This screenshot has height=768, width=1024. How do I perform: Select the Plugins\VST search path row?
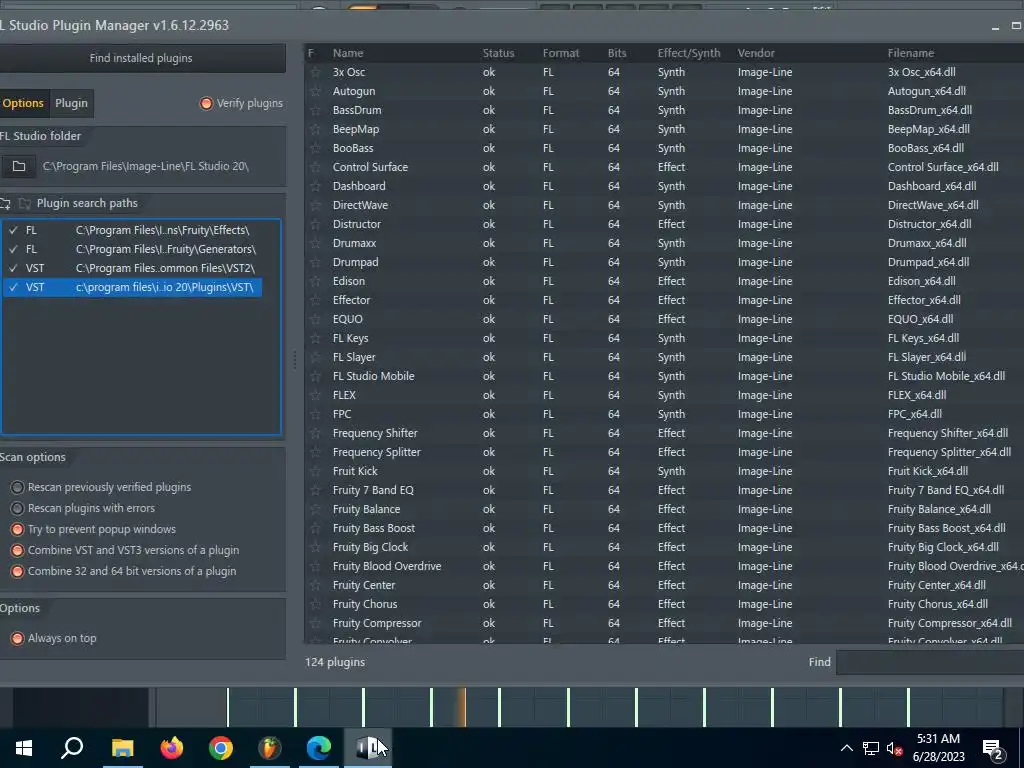click(133, 287)
